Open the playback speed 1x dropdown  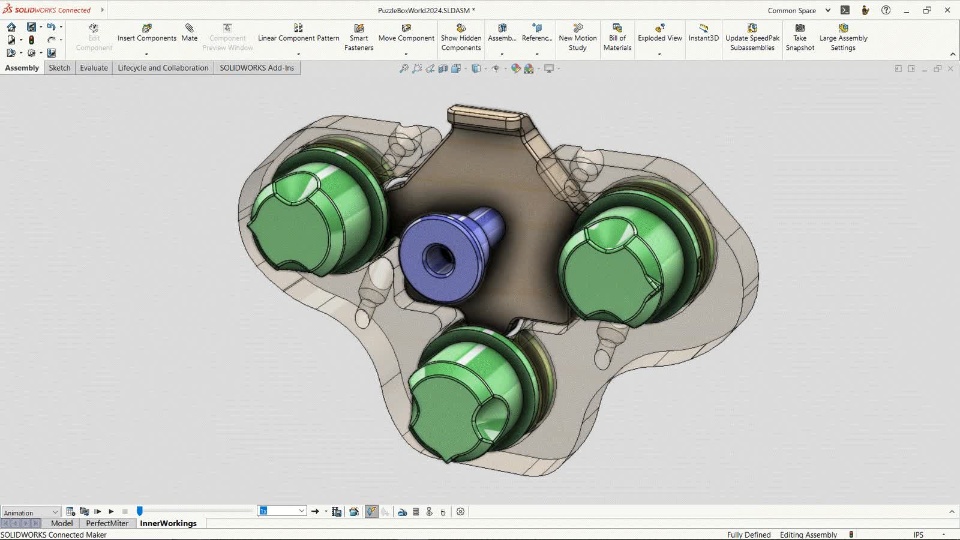[x=282, y=511]
